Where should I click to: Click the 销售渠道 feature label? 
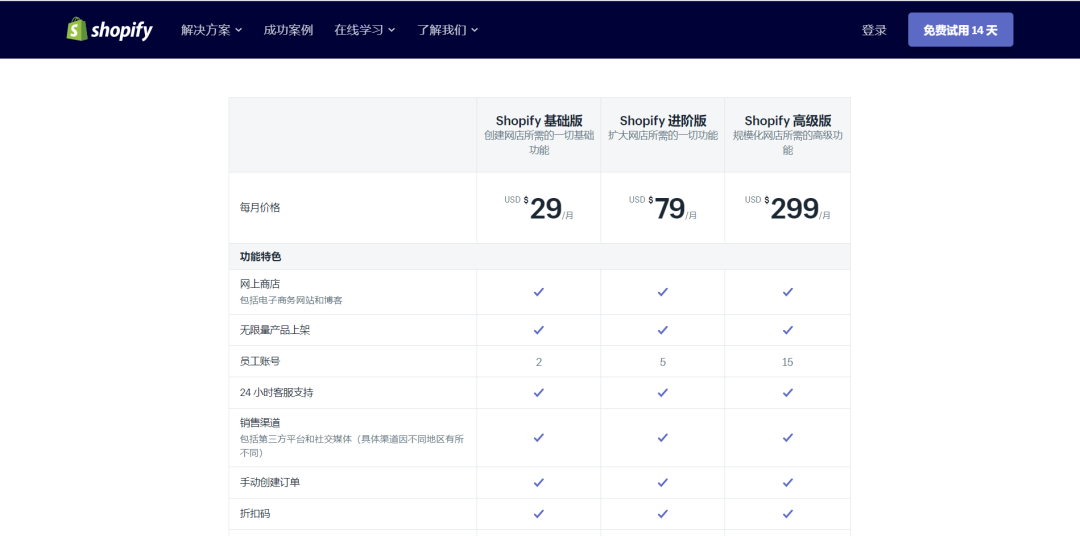tap(260, 422)
